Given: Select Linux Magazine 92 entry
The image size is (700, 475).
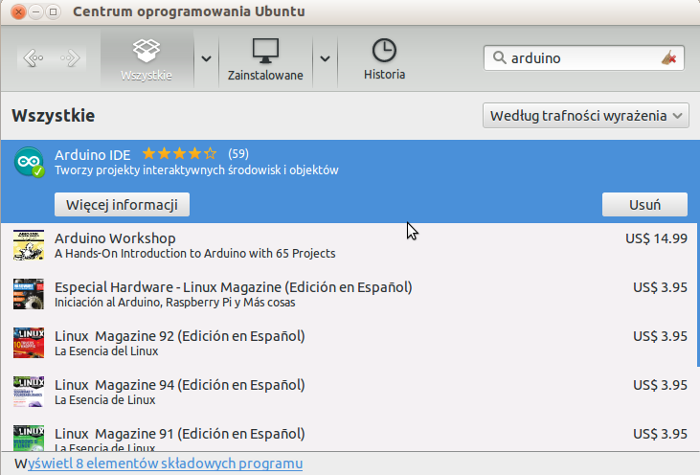Looking at the screenshot, I should (x=349, y=343).
